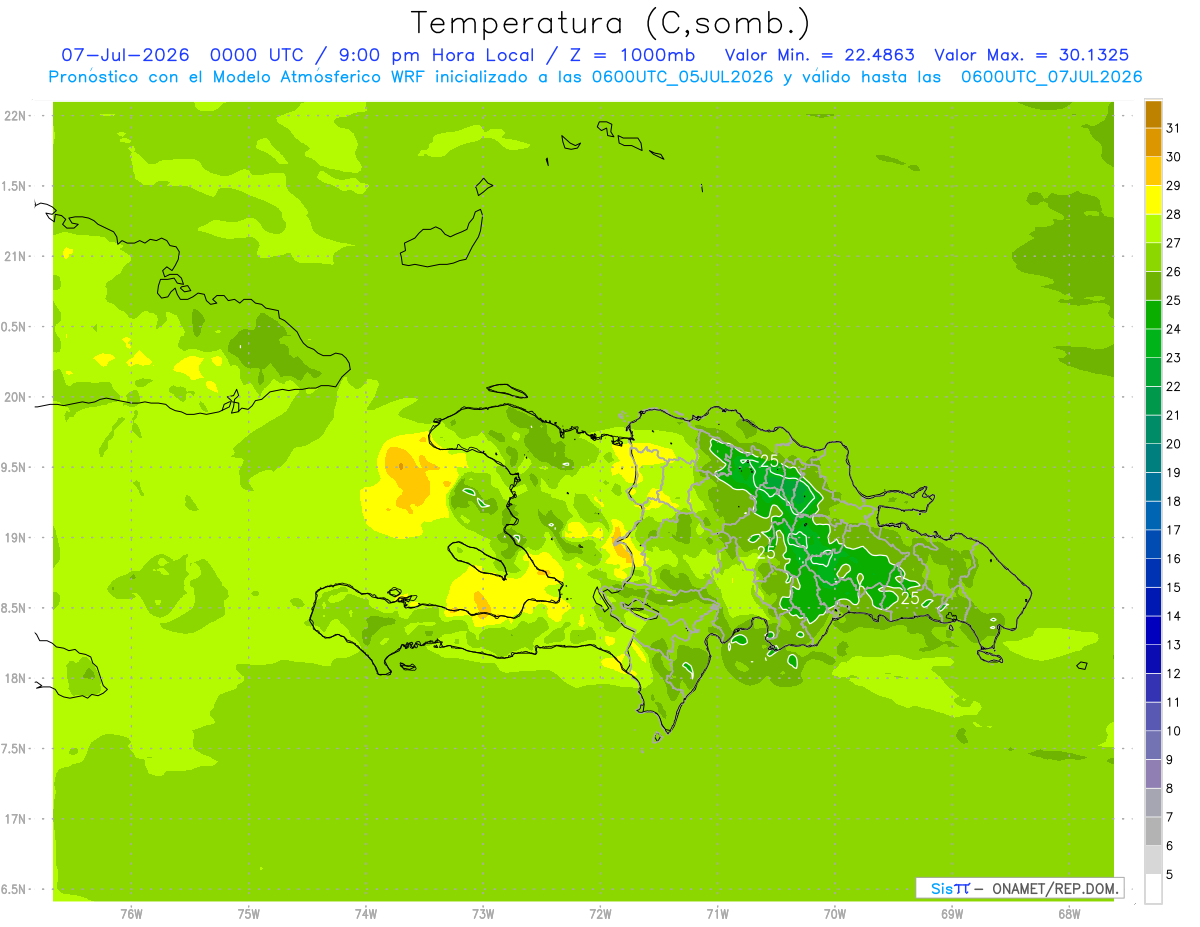Viewport: 1200px width, 927px height.
Task: Click the '21N' latitude axis label
Action: click(16, 257)
